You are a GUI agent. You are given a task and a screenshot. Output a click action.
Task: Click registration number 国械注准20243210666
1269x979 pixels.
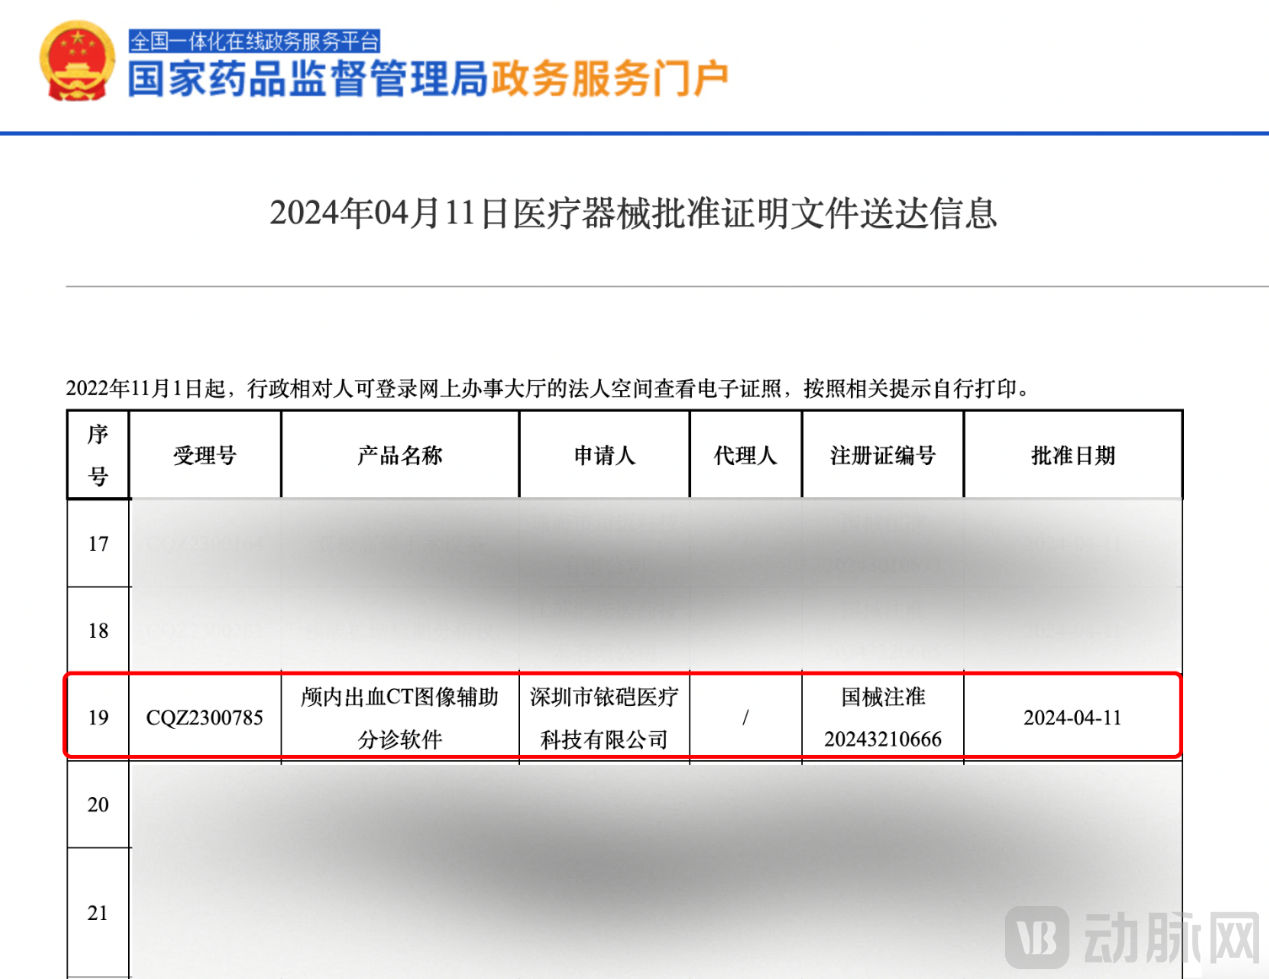tap(883, 717)
